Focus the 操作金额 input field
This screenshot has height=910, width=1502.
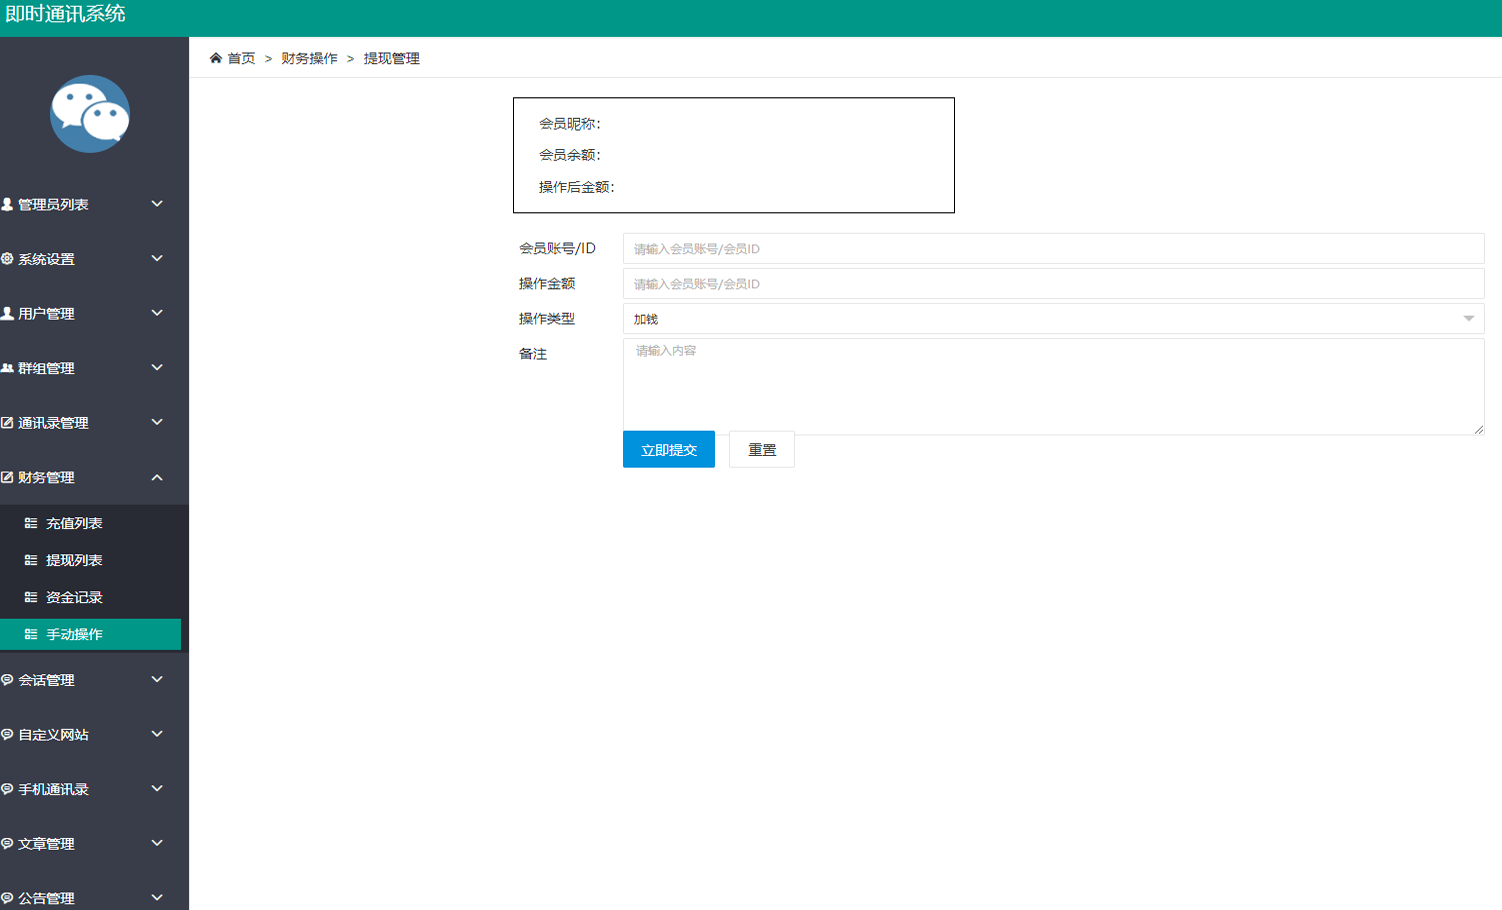click(x=1053, y=283)
